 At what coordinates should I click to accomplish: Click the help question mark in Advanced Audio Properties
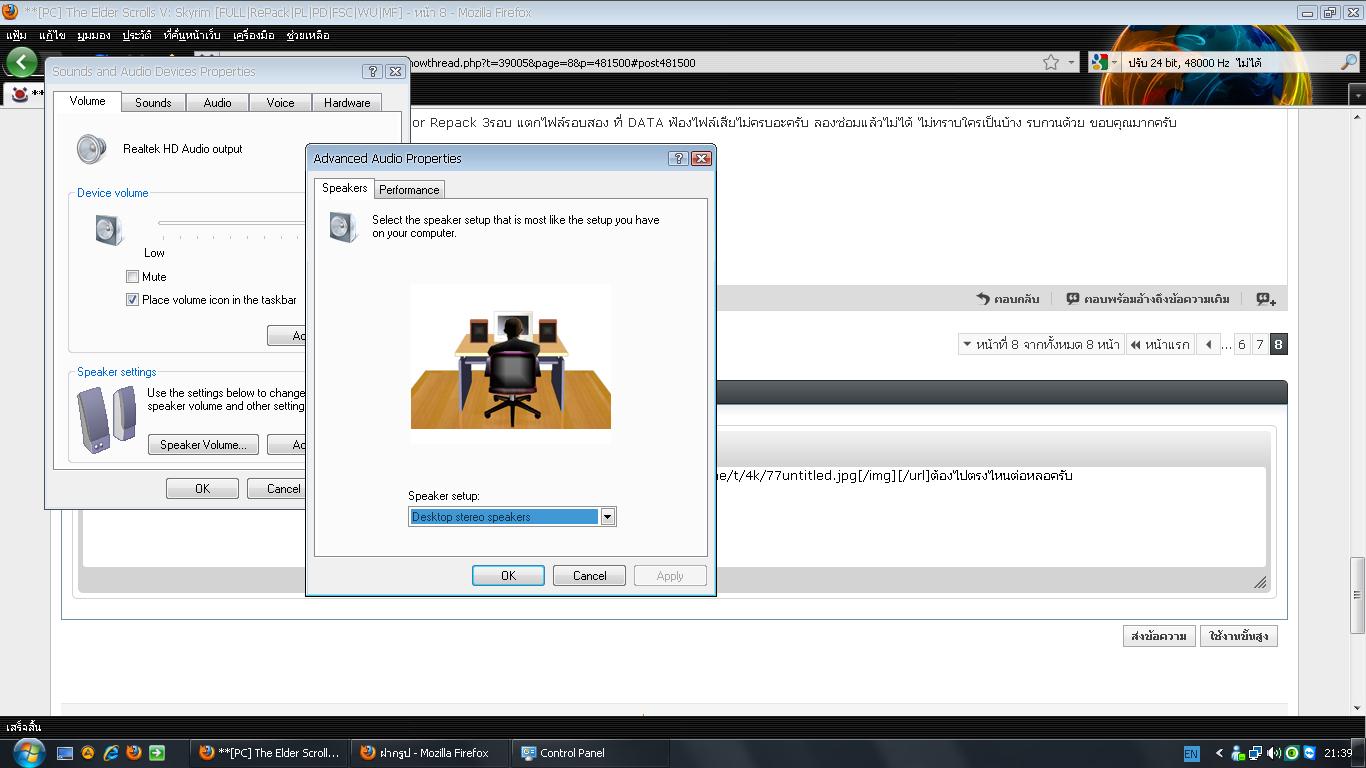tap(678, 158)
